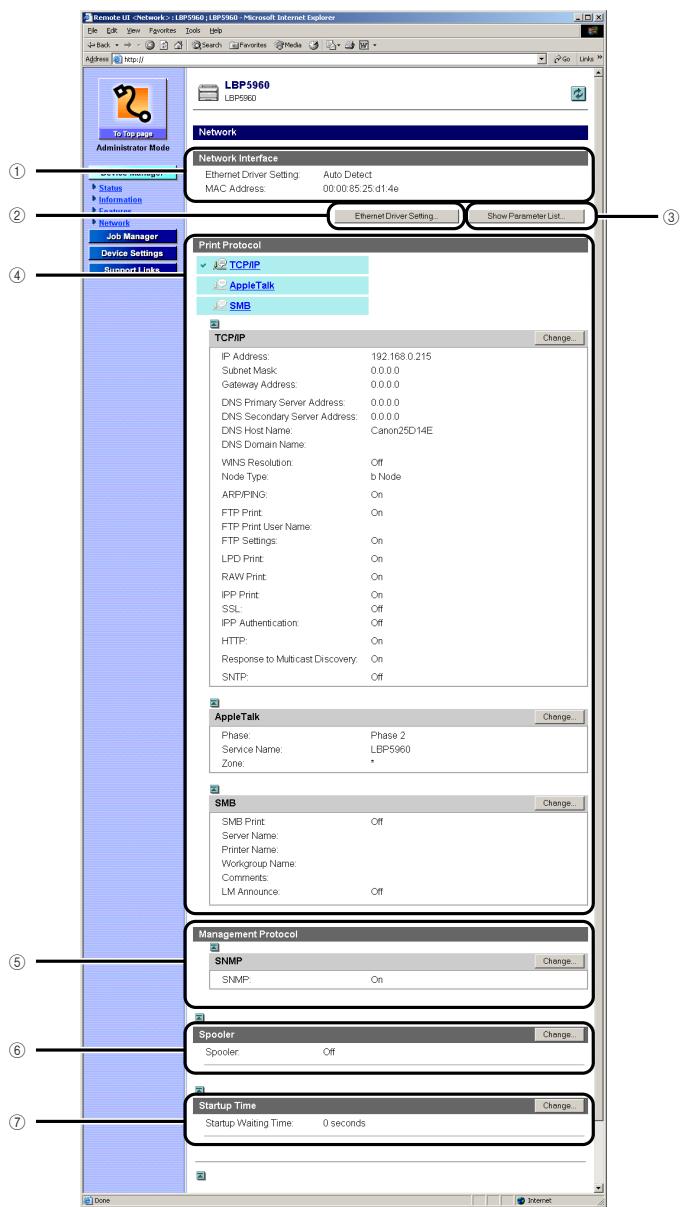Click the browser Refresh toolbar icon
The height and width of the screenshot is (1207, 682).
tap(164, 45)
